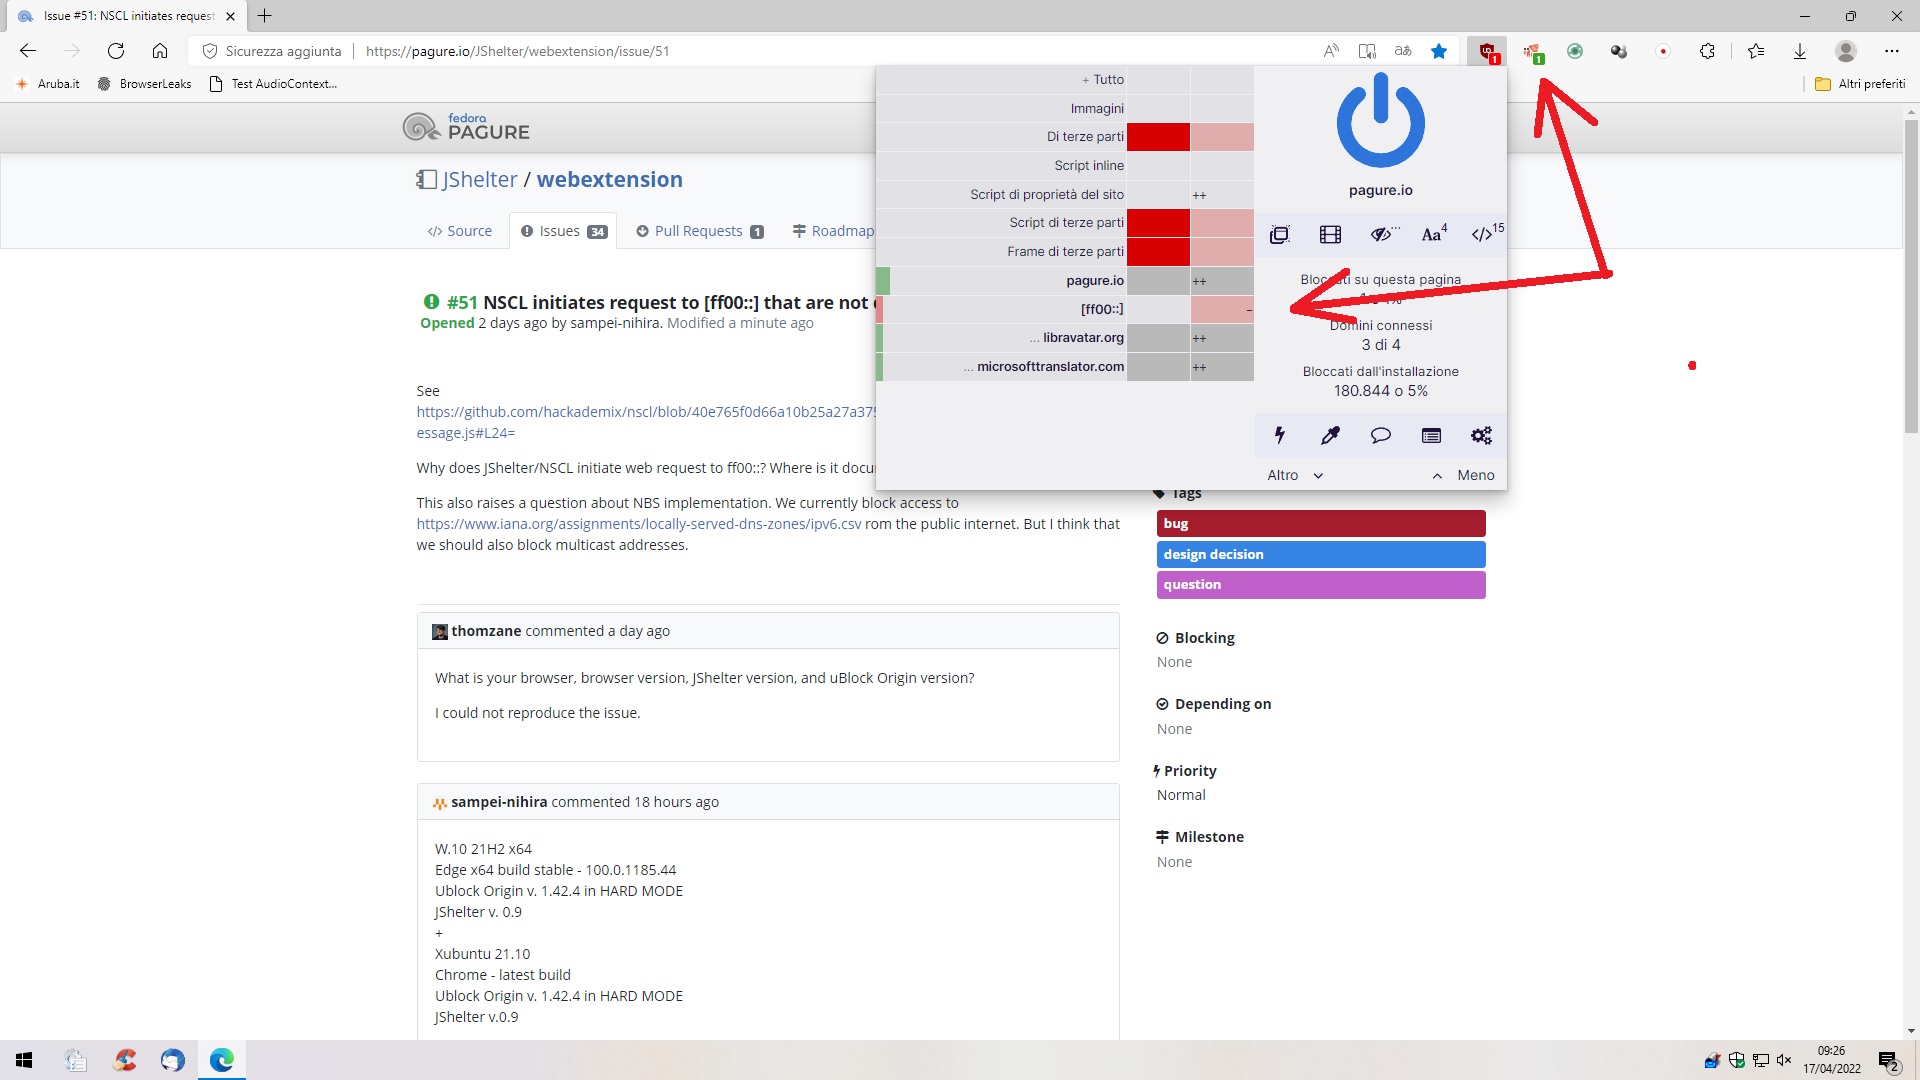The image size is (1920, 1080).
Task: Click global rule cell for Script di terze parti
Action: pyautogui.click(x=1158, y=223)
